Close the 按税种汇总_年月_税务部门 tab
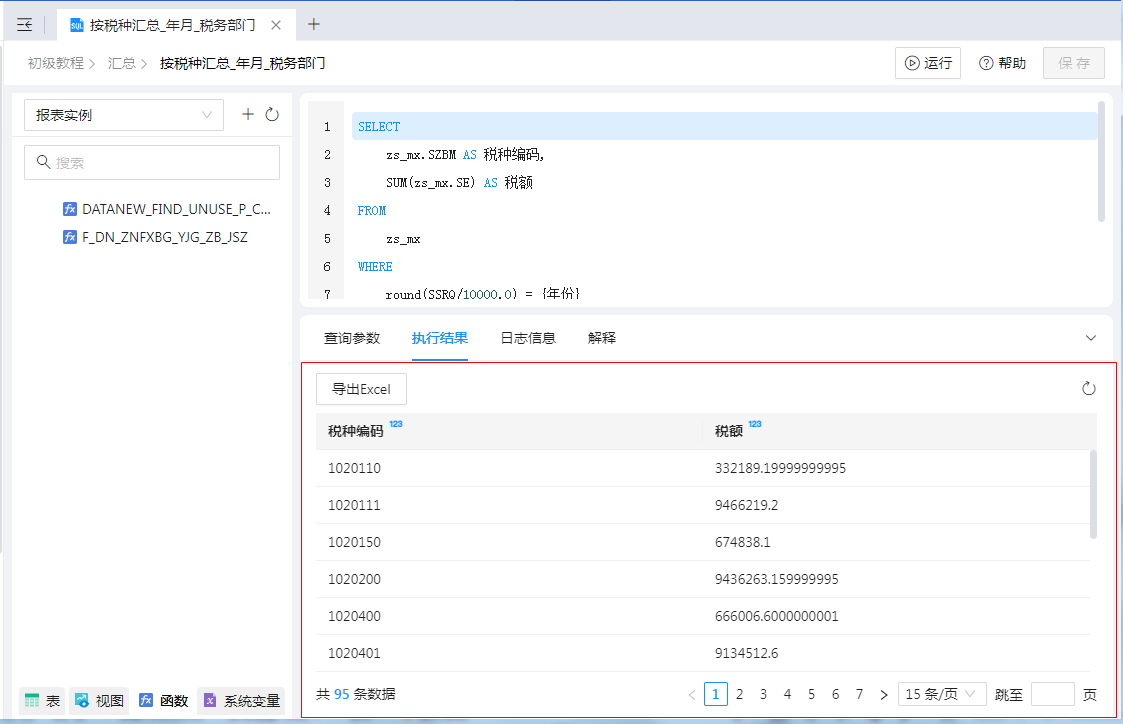Viewport: 1123px width, 724px height. point(276,25)
